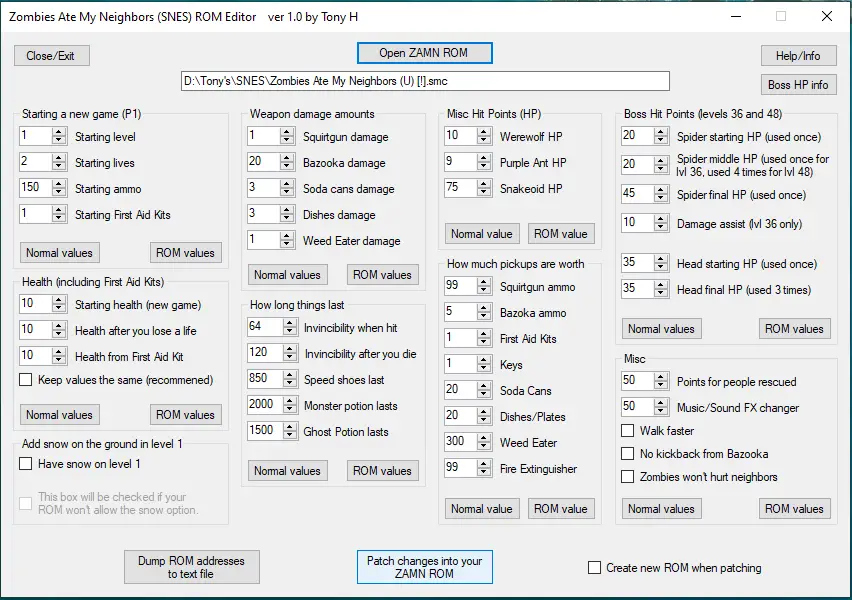Click the Starting lives spinner arrows
The image size is (852, 600).
pos(59,162)
